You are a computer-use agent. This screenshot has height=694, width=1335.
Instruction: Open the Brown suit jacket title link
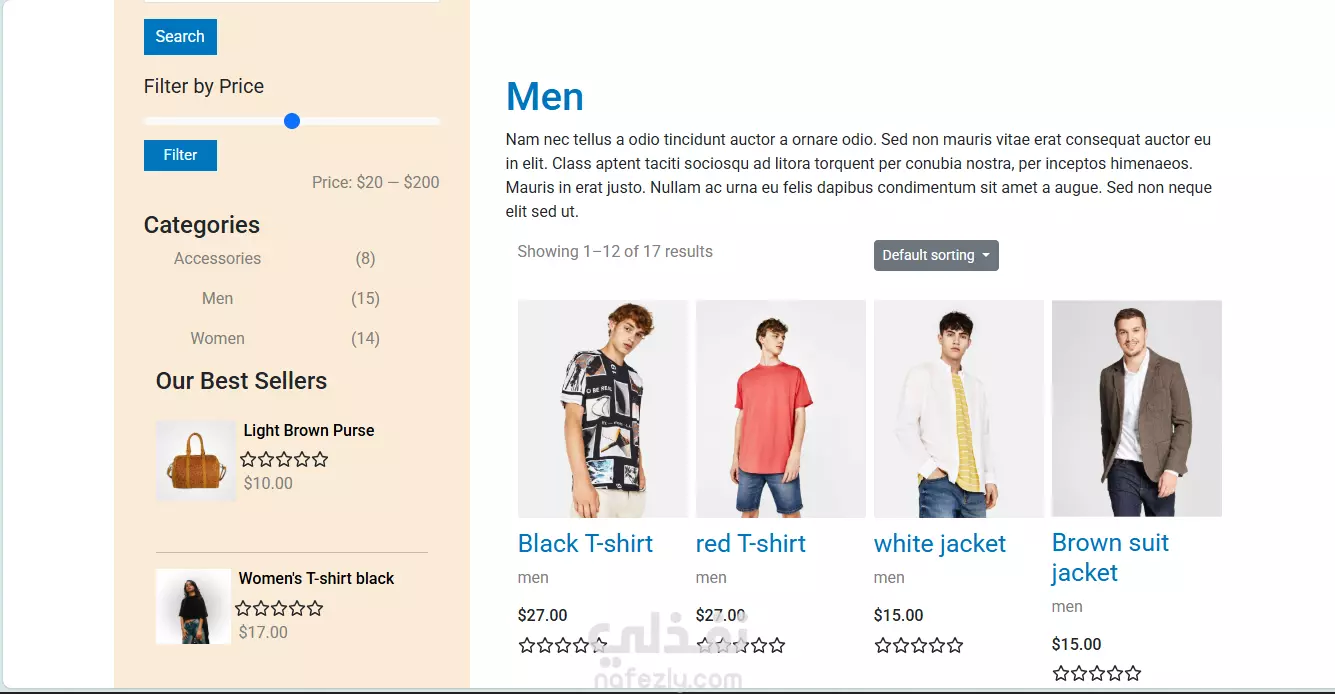1110,557
